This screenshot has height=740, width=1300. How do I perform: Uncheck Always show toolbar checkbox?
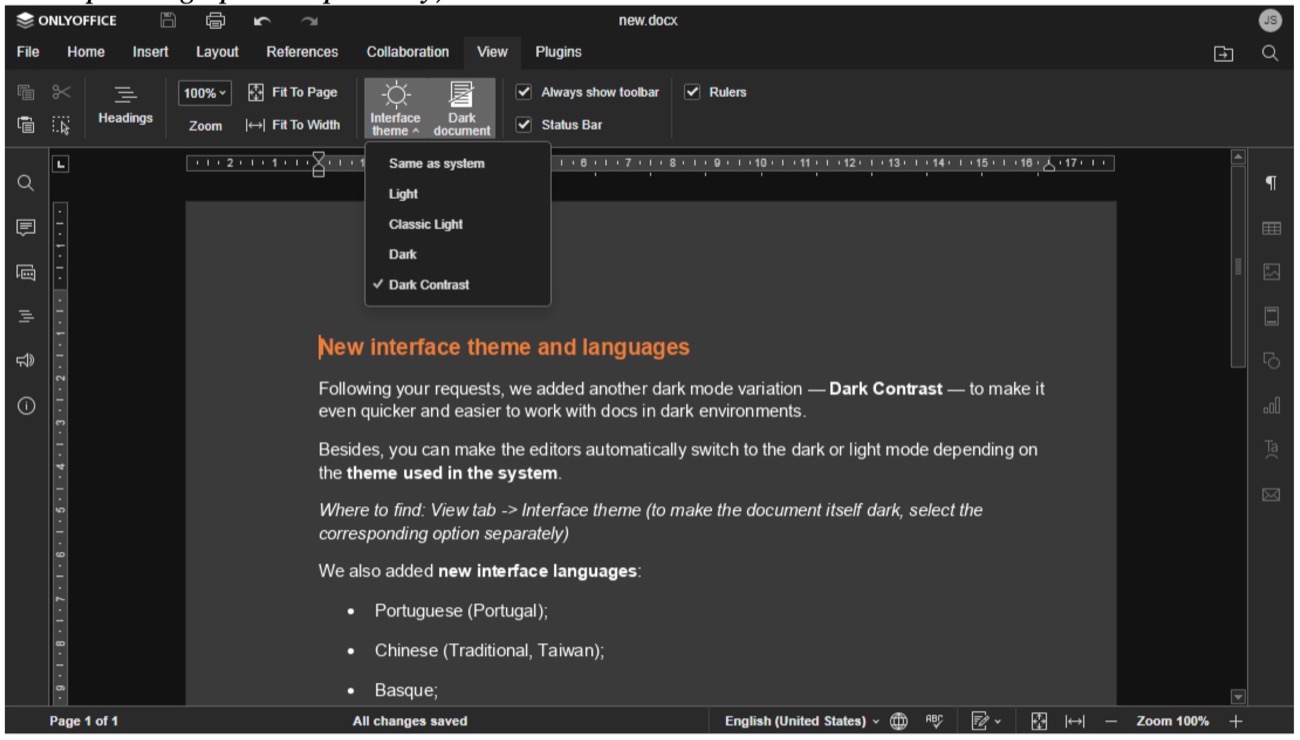(523, 92)
